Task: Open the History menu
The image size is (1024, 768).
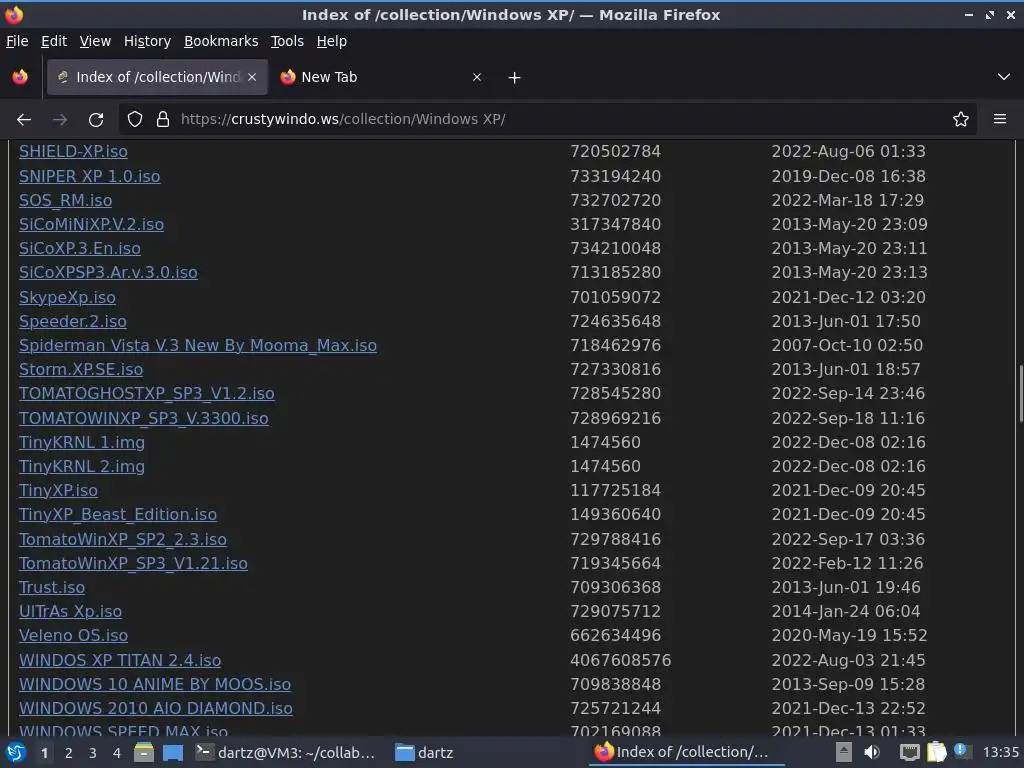Action: 147,41
